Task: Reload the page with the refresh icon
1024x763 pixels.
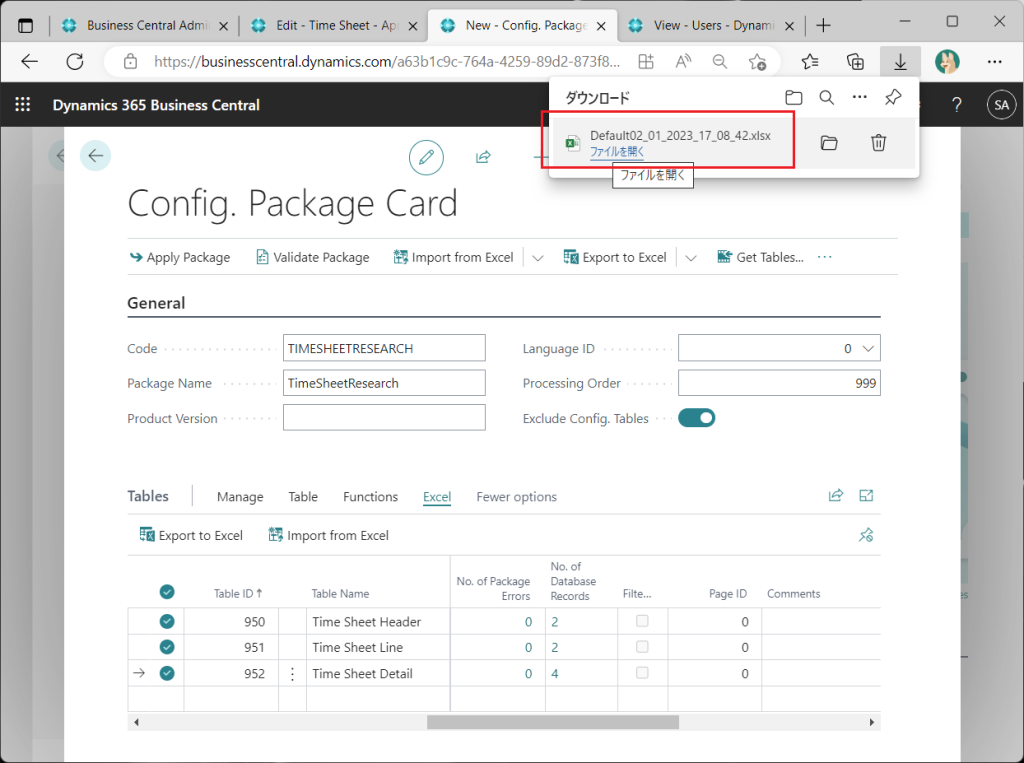Action: coord(75,62)
